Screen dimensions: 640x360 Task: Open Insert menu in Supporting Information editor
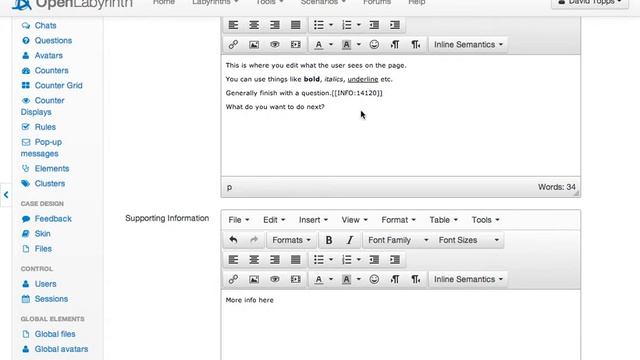click(x=313, y=220)
